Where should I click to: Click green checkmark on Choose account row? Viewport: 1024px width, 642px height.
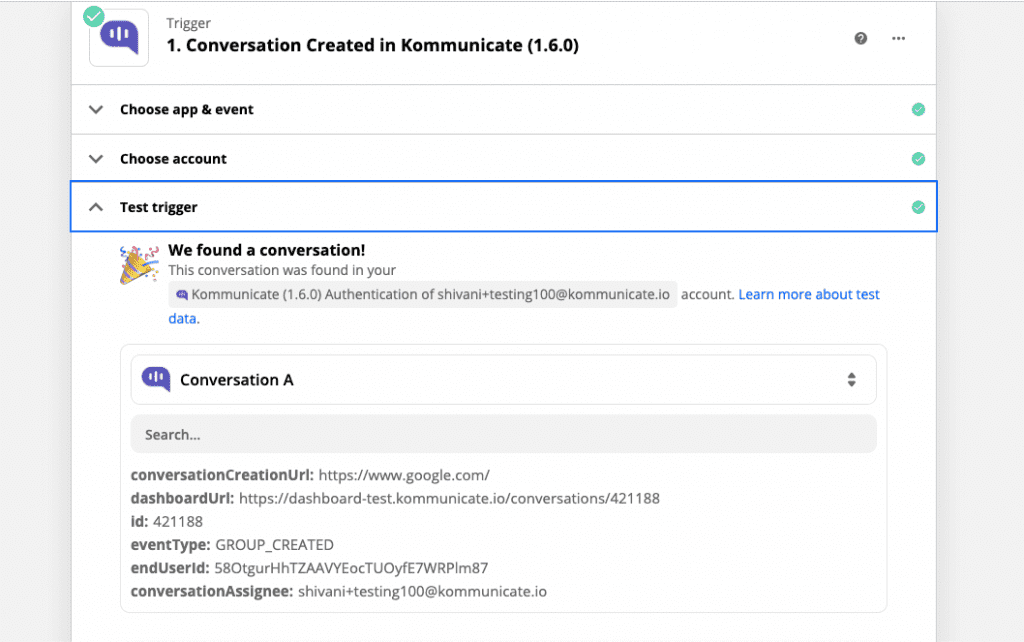(918, 159)
